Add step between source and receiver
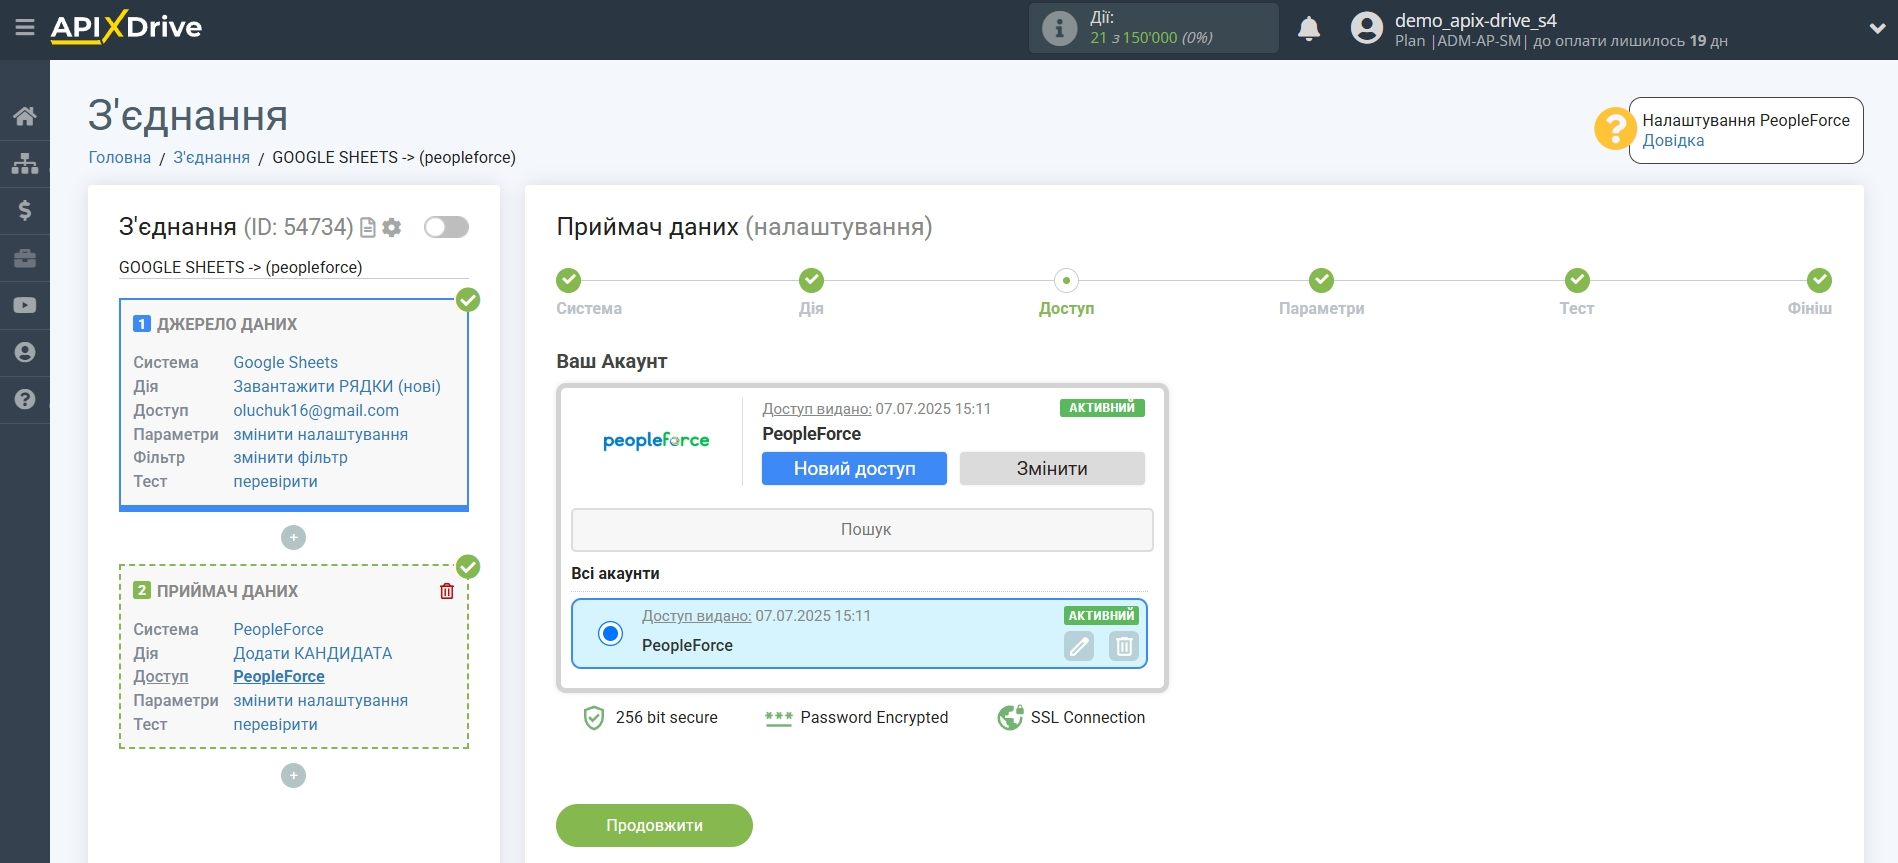Viewport: 1898px width, 863px height. pos(293,538)
